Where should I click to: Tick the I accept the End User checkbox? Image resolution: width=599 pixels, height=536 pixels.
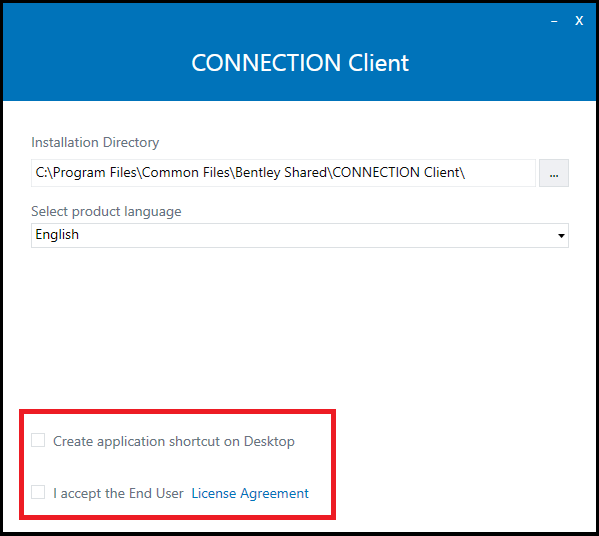38,492
